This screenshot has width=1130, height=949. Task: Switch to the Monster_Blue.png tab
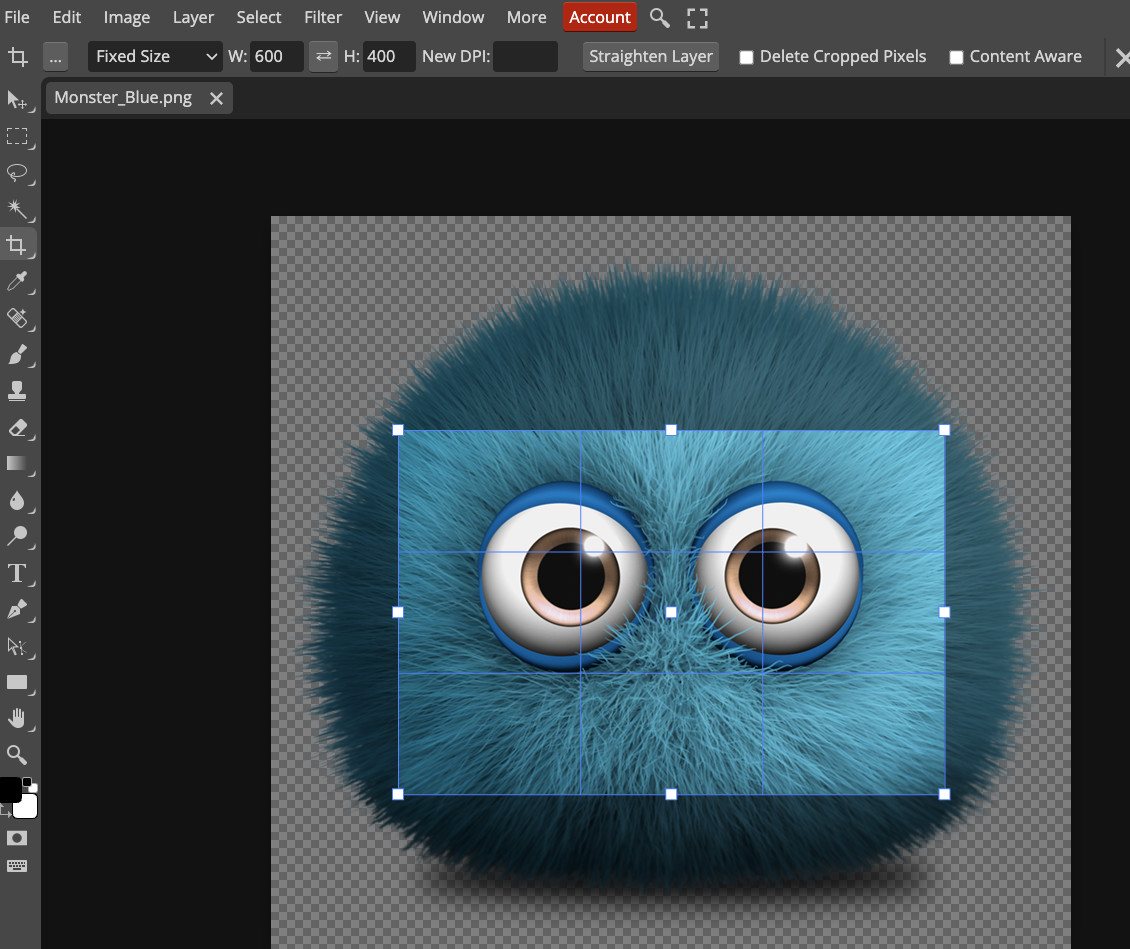tap(123, 97)
